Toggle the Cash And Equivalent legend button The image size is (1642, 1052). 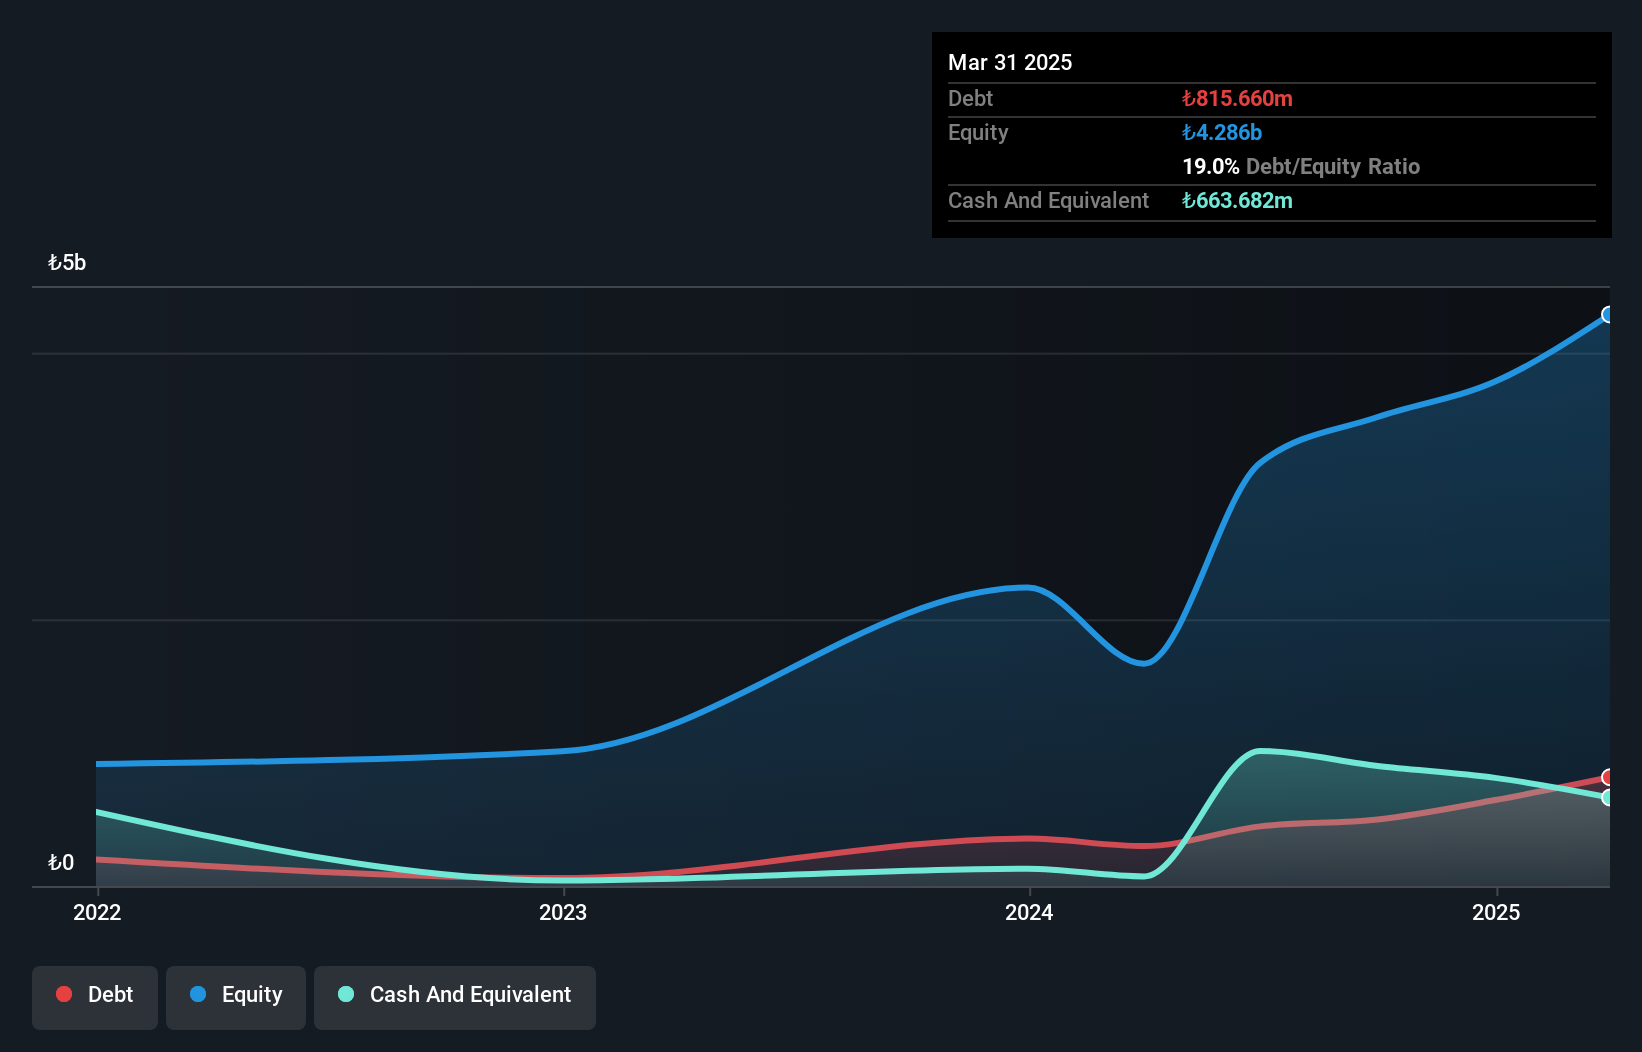point(455,997)
